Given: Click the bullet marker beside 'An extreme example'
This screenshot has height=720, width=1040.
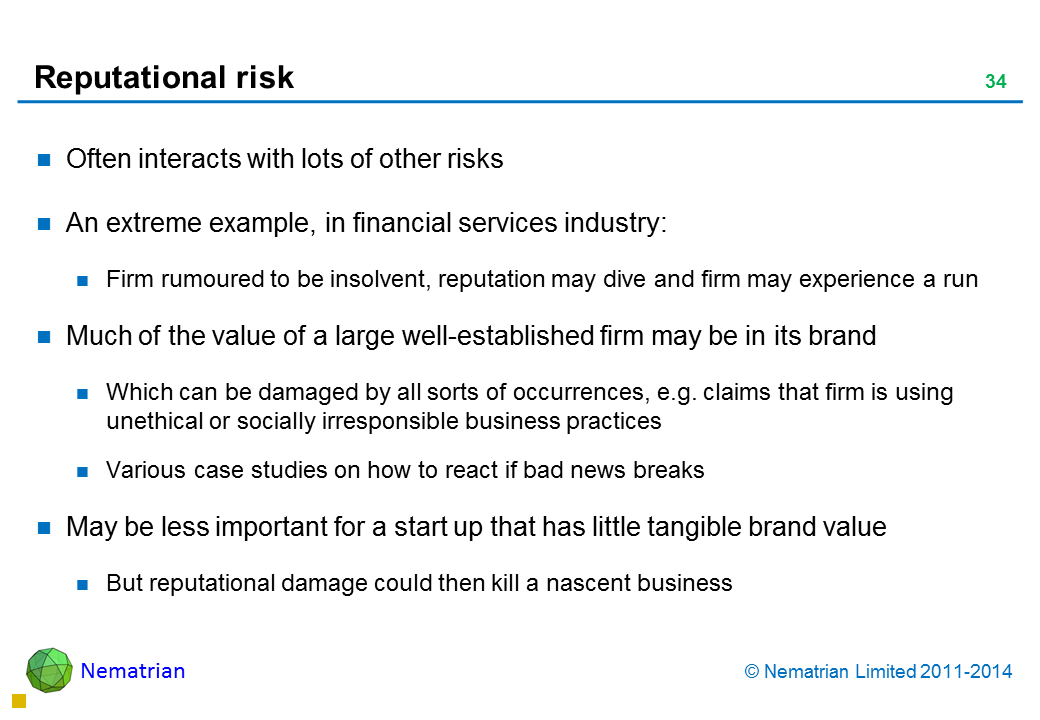Looking at the screenshot, I should 44,224.
